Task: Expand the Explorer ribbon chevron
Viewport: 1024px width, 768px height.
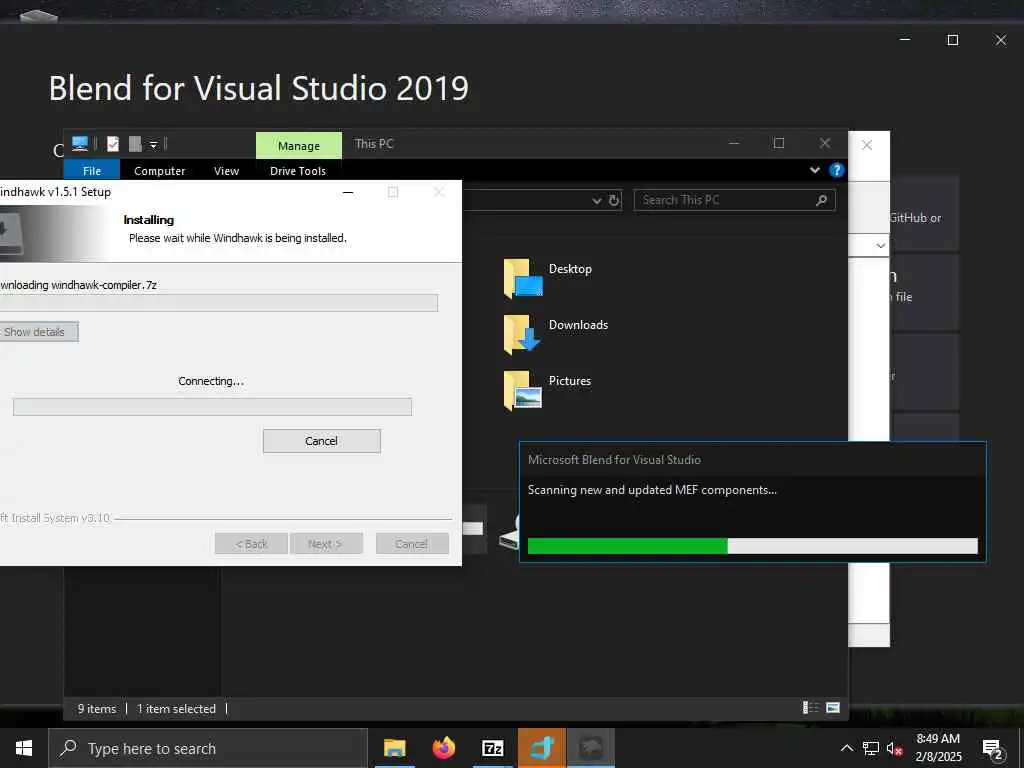Action: point(815,170)
